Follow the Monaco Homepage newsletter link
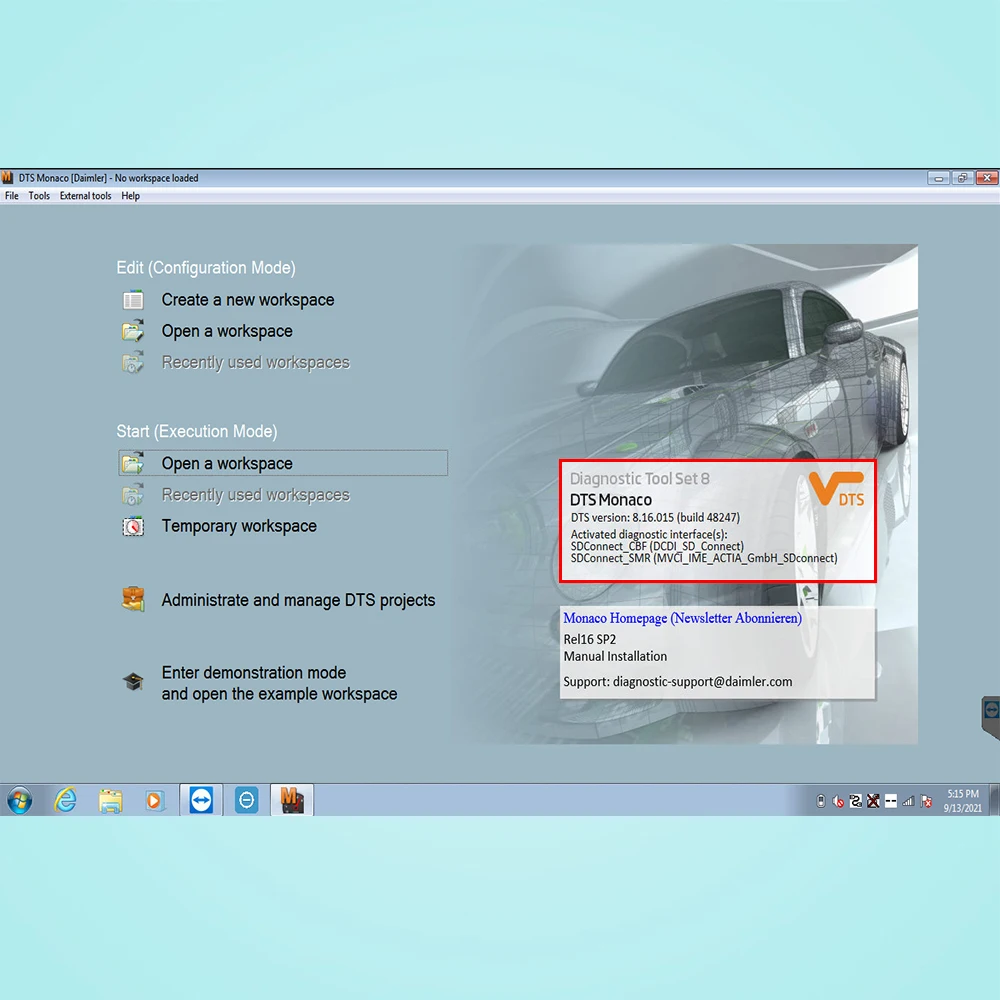This screenshot has width=1000, height=1000. 682,618
